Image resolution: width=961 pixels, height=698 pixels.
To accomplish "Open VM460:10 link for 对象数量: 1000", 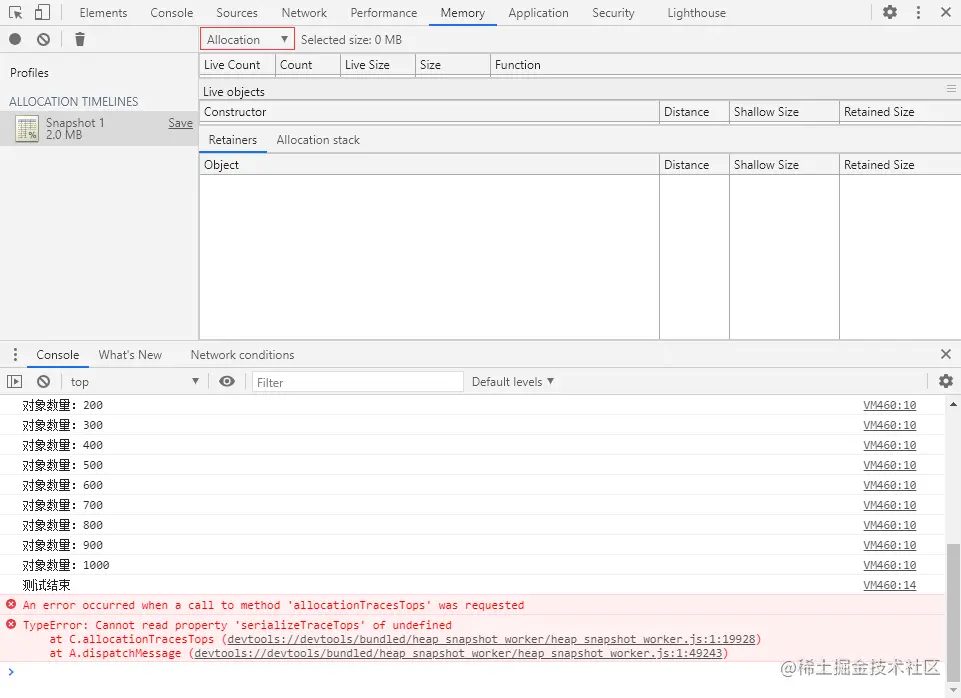I will click(x=889, y=564).
